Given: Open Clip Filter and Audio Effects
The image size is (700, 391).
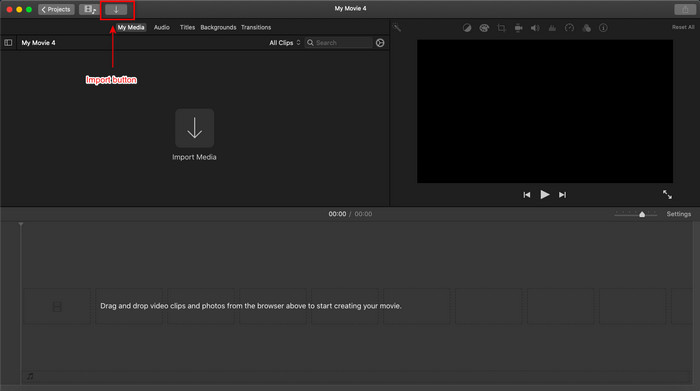Looking at the screenshot, I should tap(587, 28).
